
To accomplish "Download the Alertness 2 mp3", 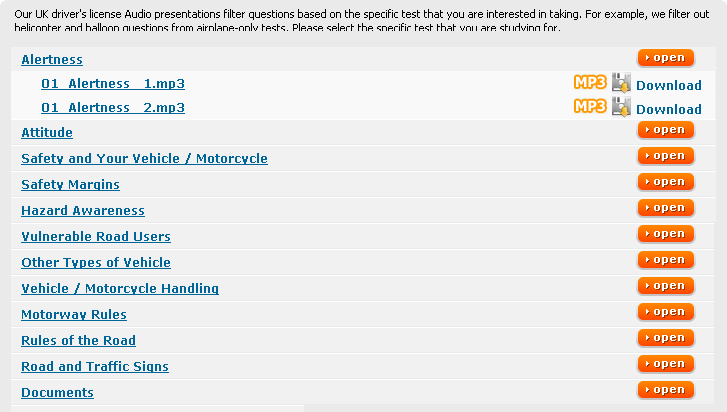I will click(x=668, y=109).
